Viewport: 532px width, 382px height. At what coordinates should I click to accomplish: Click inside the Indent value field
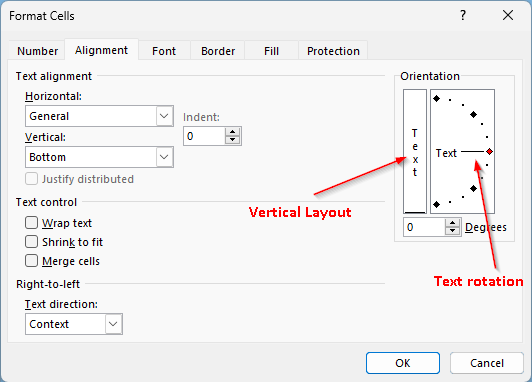click(204, 136)
